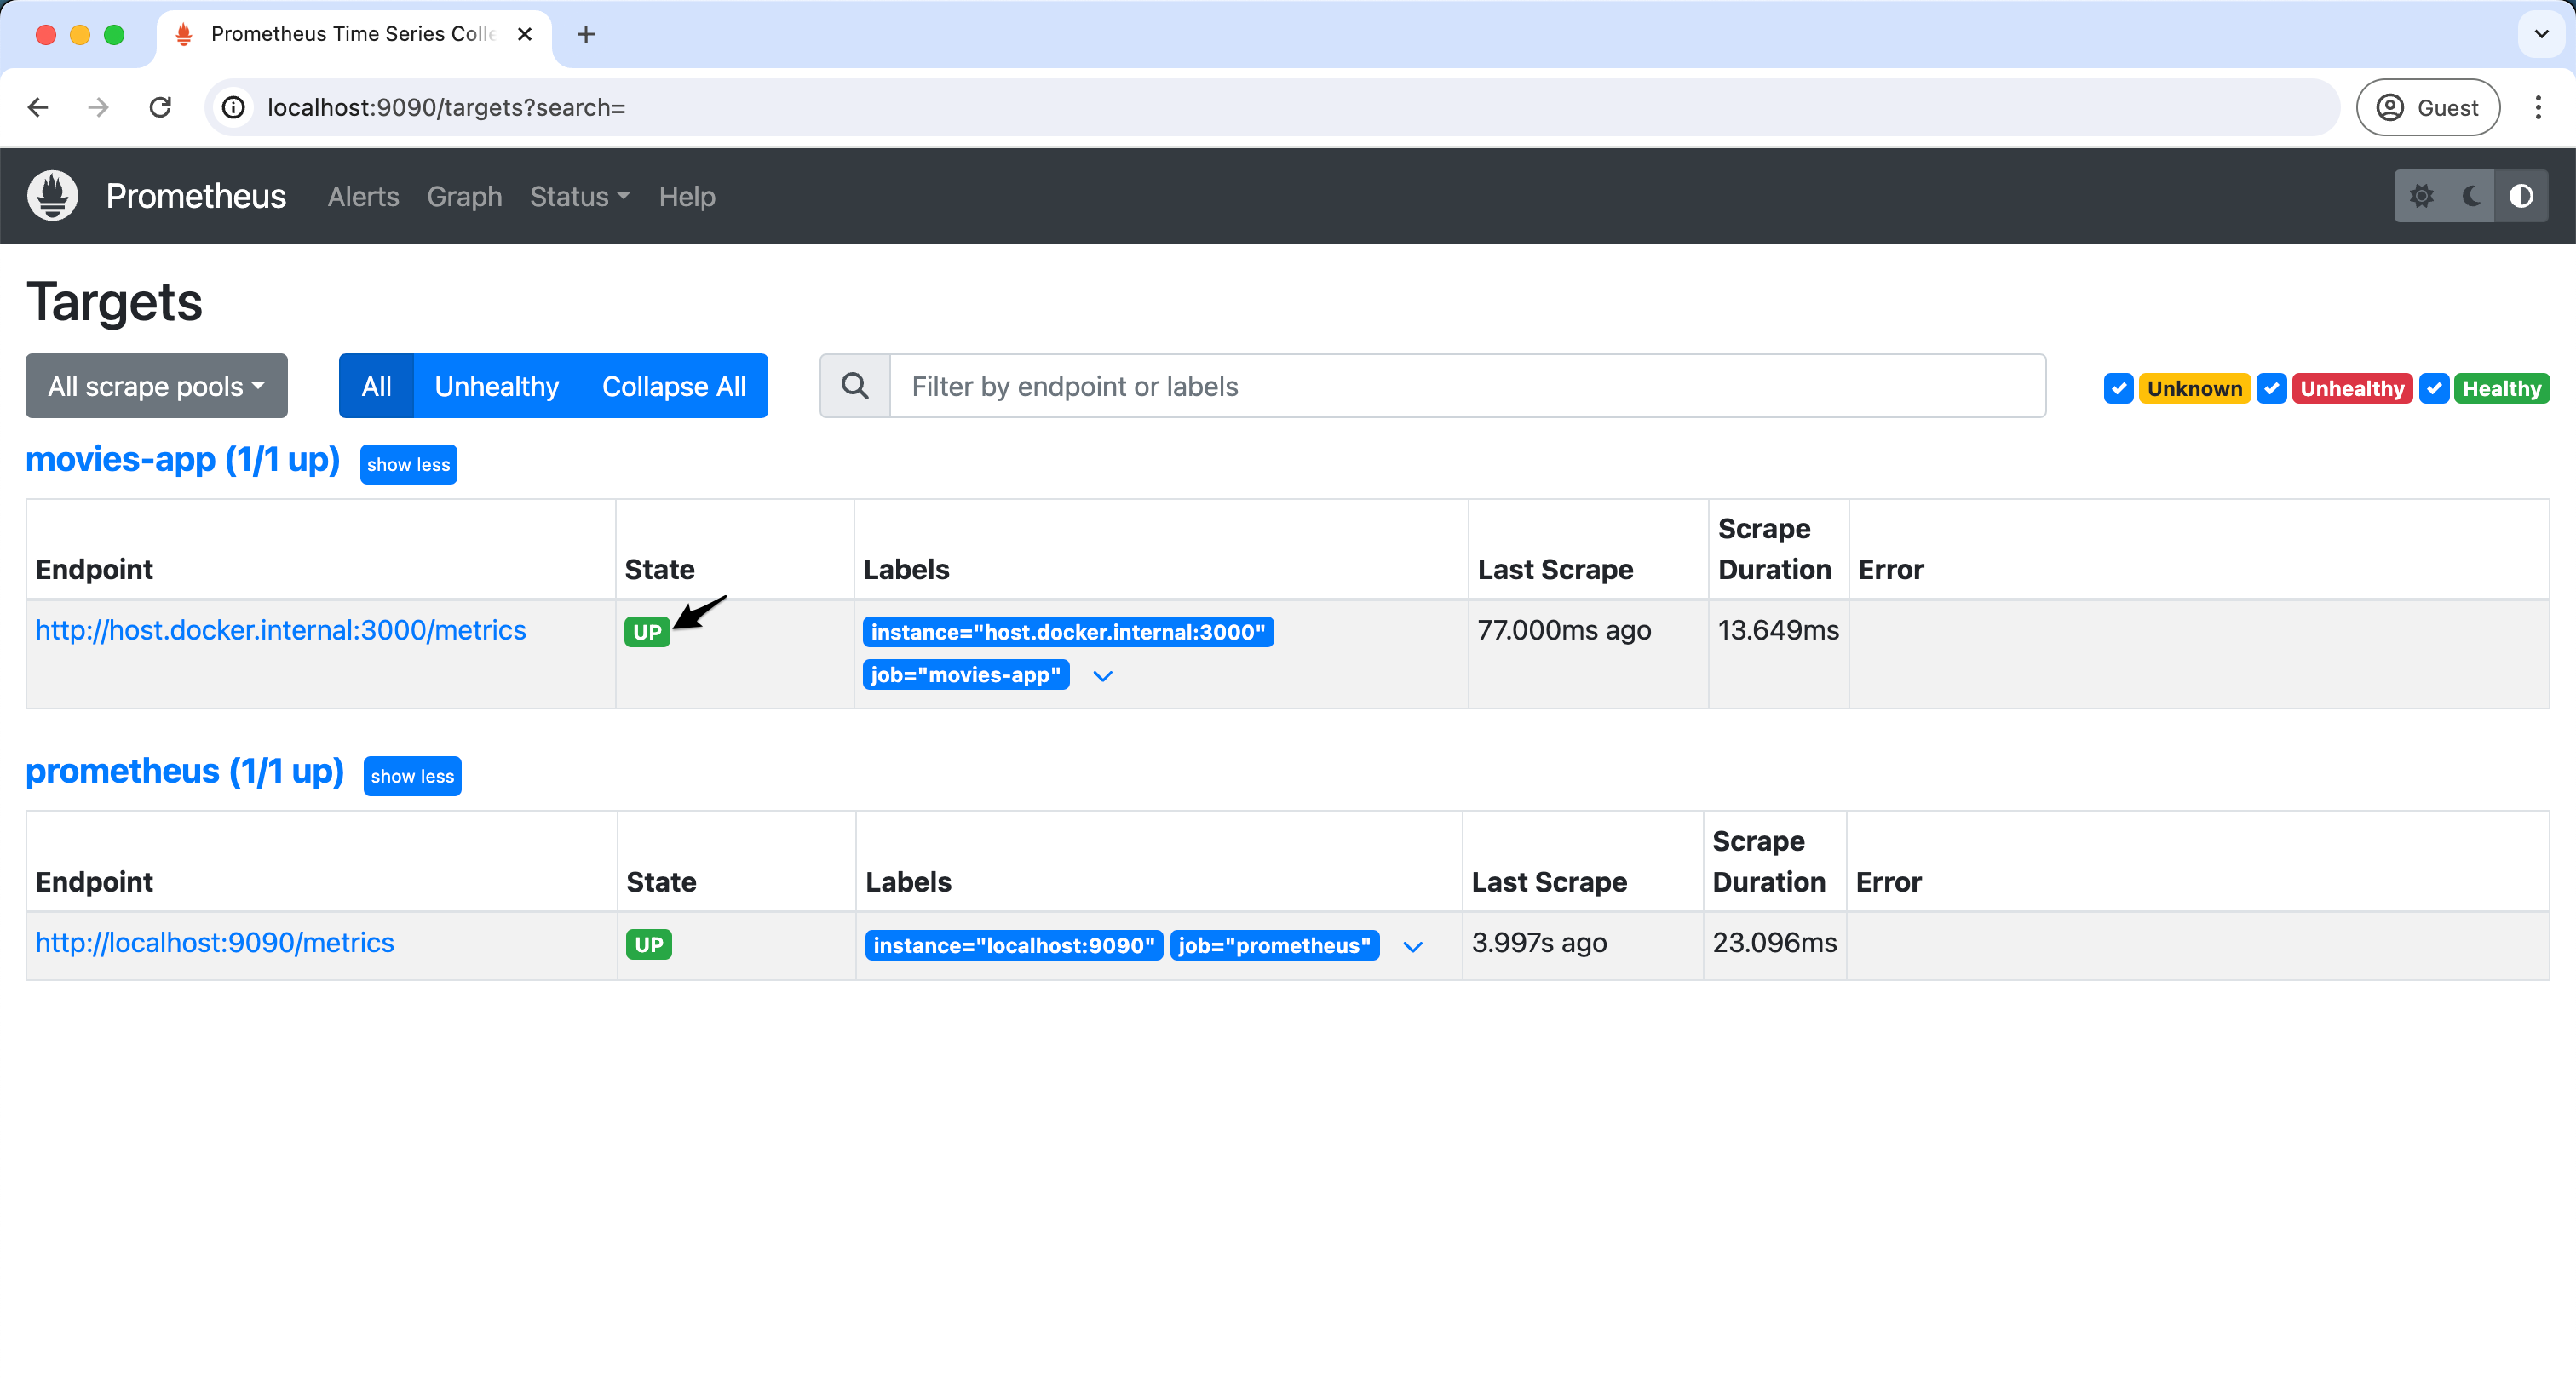The width and height of the screenshot is (2576, 1383).
Task: Click the Prometheus brand title
Action: click(x=196, y=196)
